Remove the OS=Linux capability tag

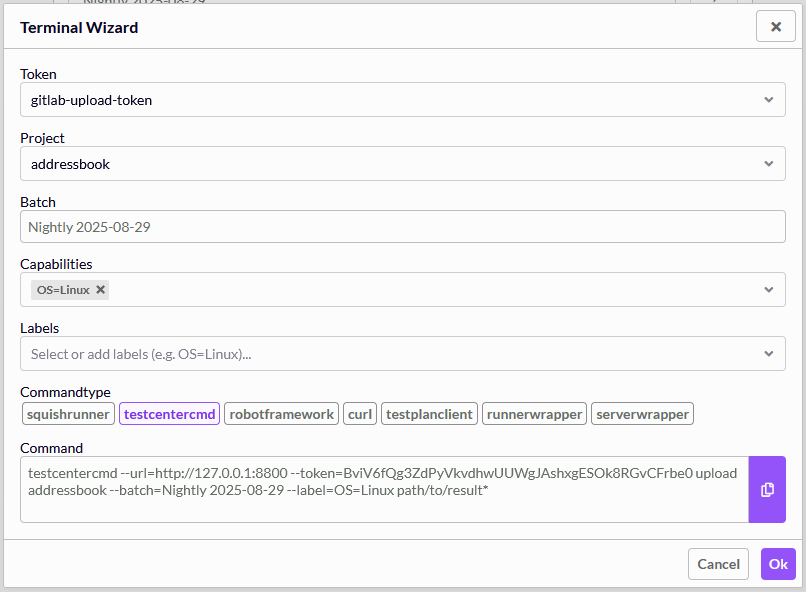pyautogui.click(x=100, y=290)
